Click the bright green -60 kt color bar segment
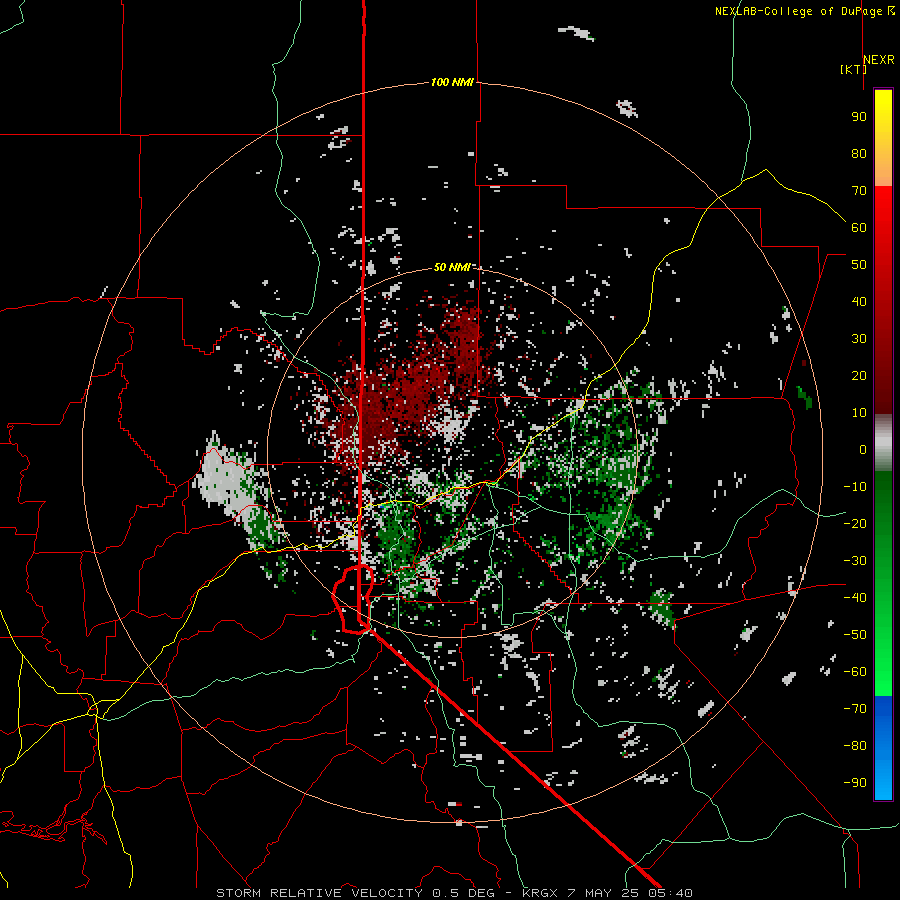Image resolution: width=900 pixels, height=900 pixels. [x=883, y=677]
